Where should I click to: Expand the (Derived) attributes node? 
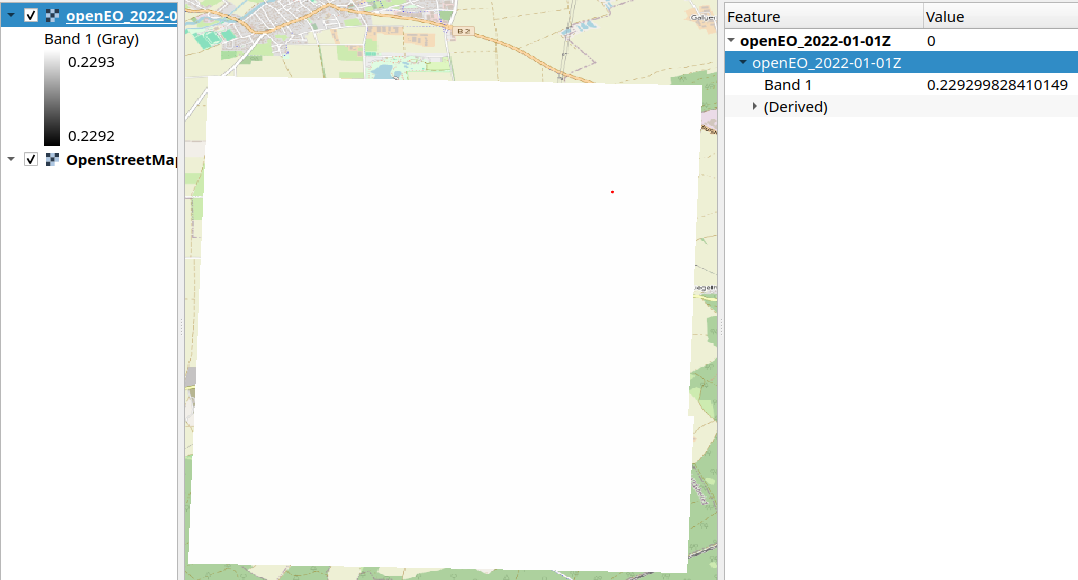(x=755, y=107)
